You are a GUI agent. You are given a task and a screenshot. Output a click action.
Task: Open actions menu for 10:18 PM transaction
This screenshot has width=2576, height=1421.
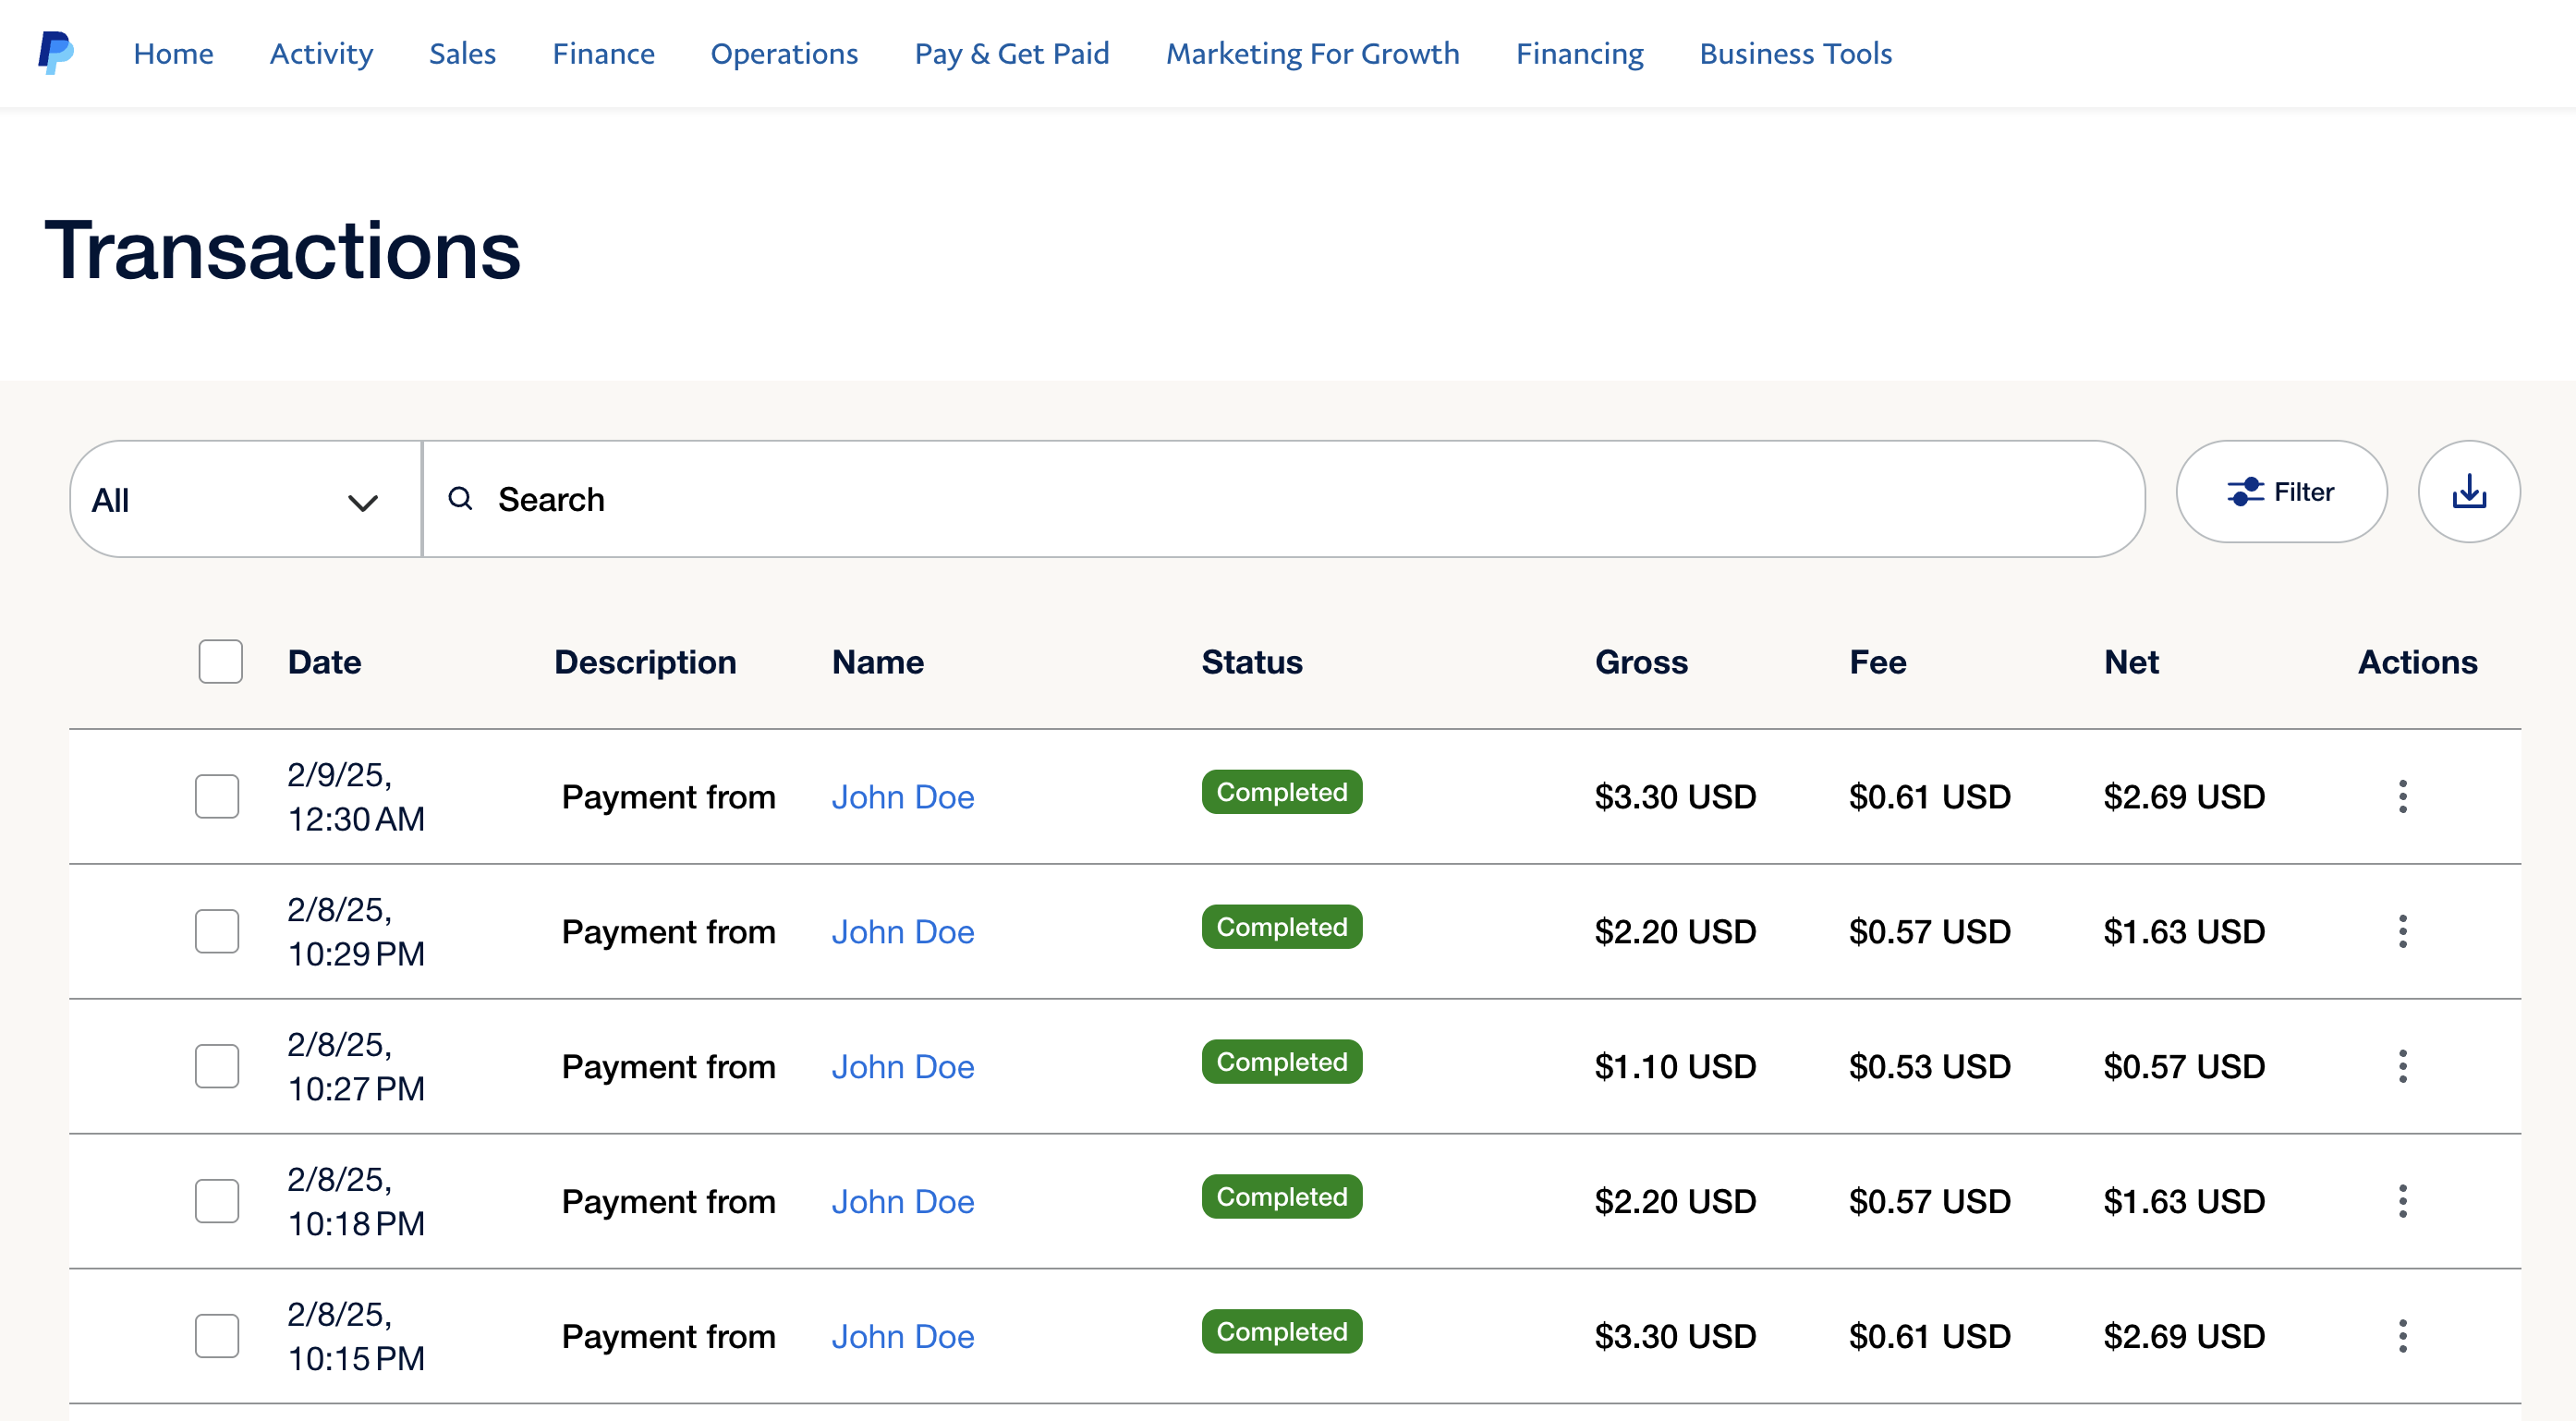pyautogui.click(x=2402, y=1202)
